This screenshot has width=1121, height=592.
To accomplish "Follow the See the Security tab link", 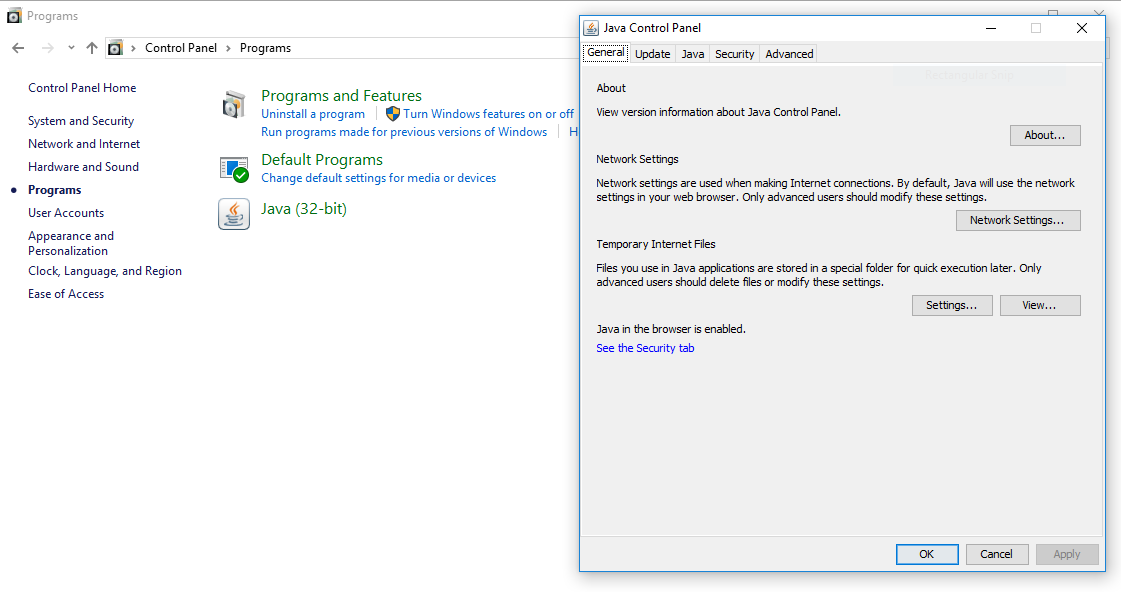I will point(646,348).
